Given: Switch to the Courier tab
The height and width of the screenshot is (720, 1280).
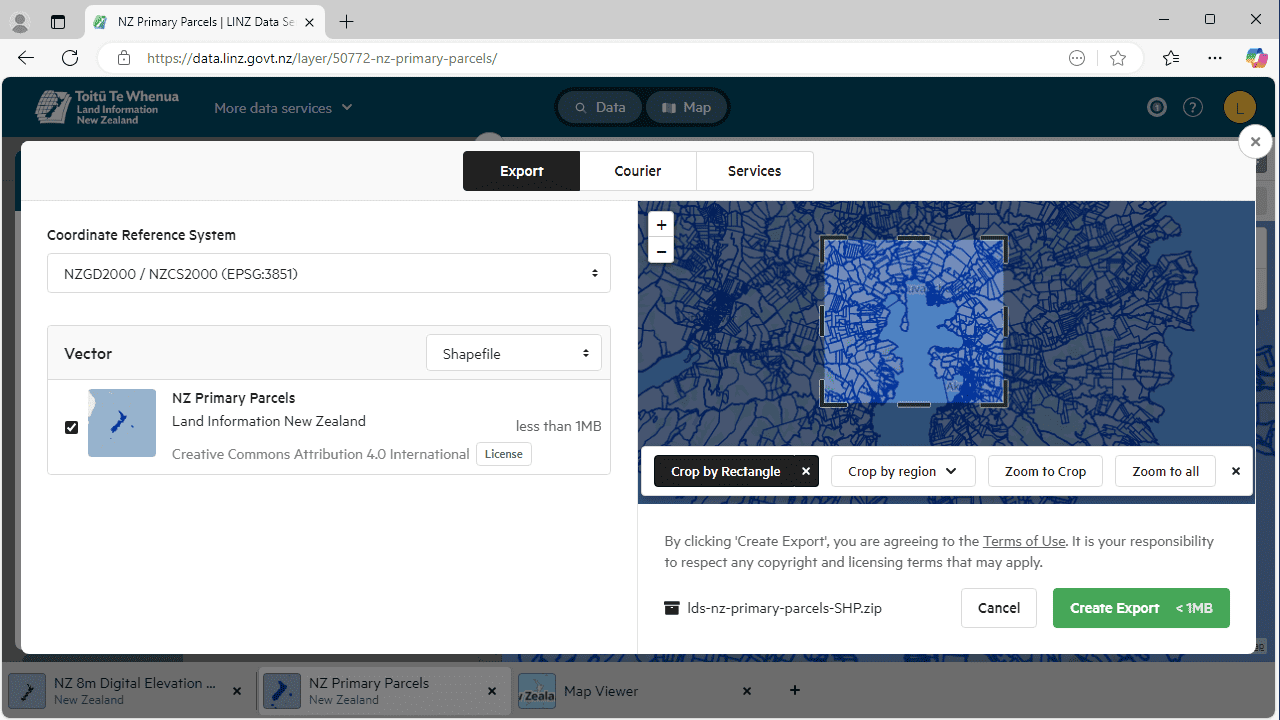Looking at the screenshot, I should point(637,171).
